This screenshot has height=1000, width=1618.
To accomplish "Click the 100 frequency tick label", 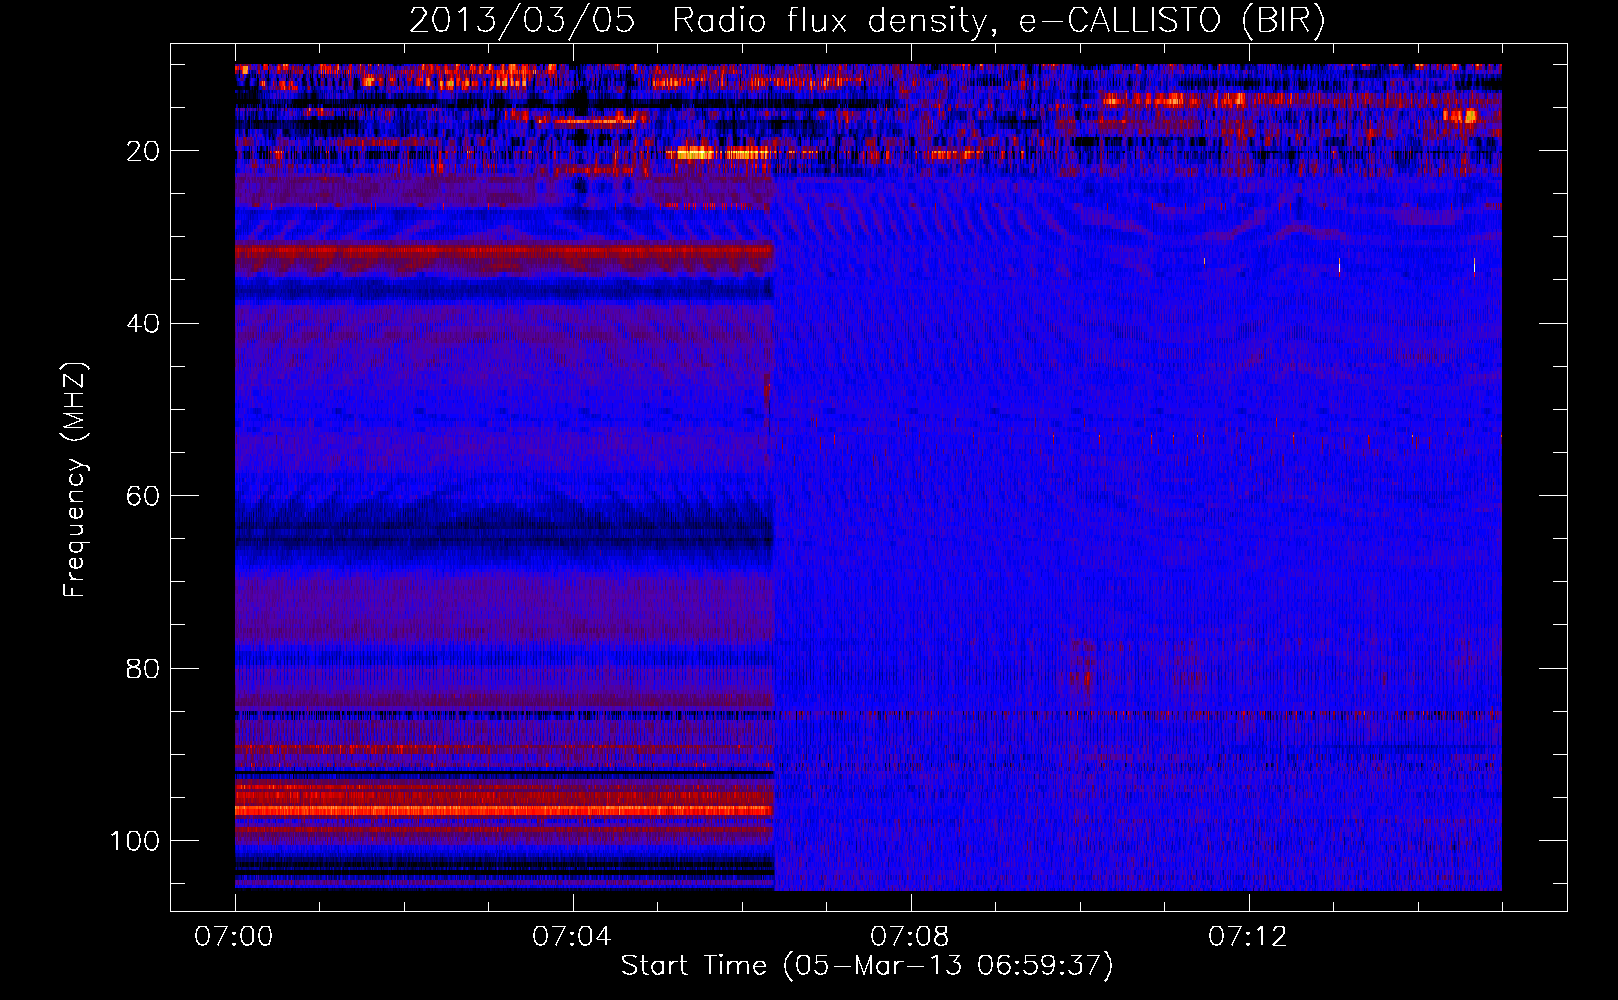I will [x=135, y=841].
